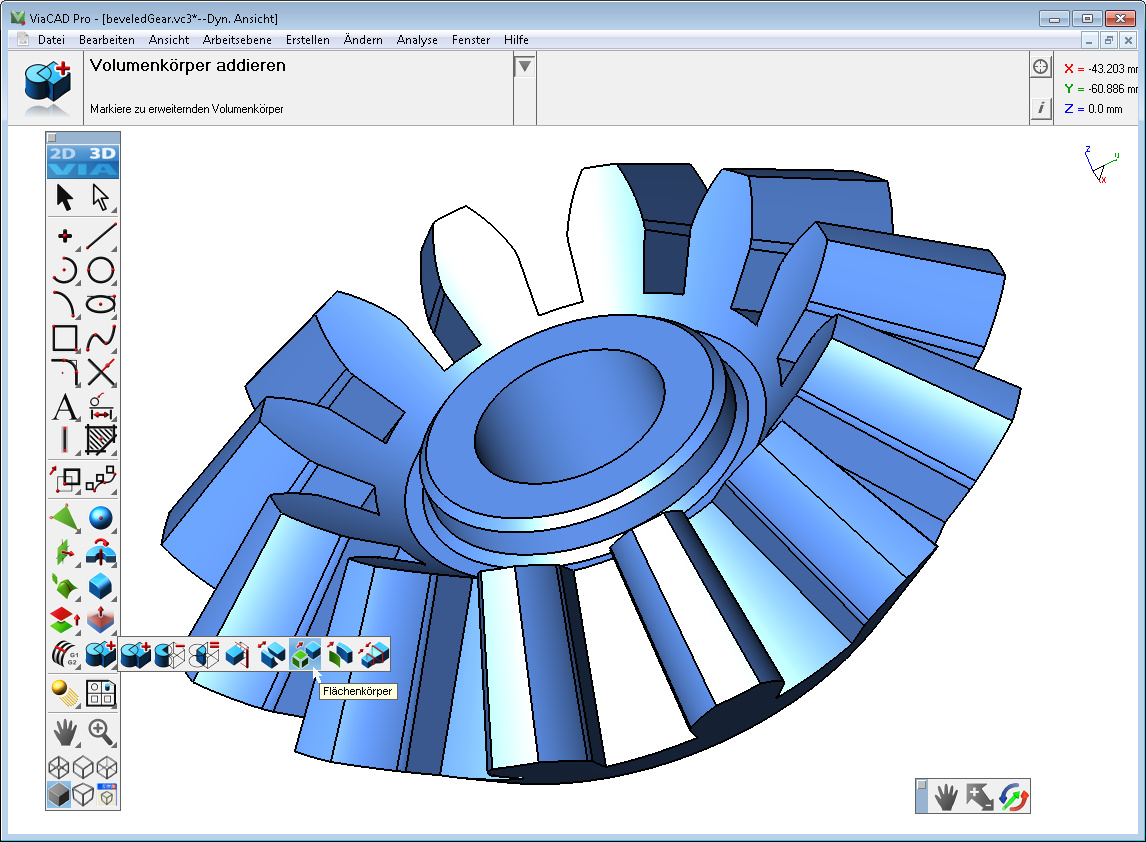The image size is (1146, 842).
Task: Select the text tool marked A
Action: click(65, 408)
